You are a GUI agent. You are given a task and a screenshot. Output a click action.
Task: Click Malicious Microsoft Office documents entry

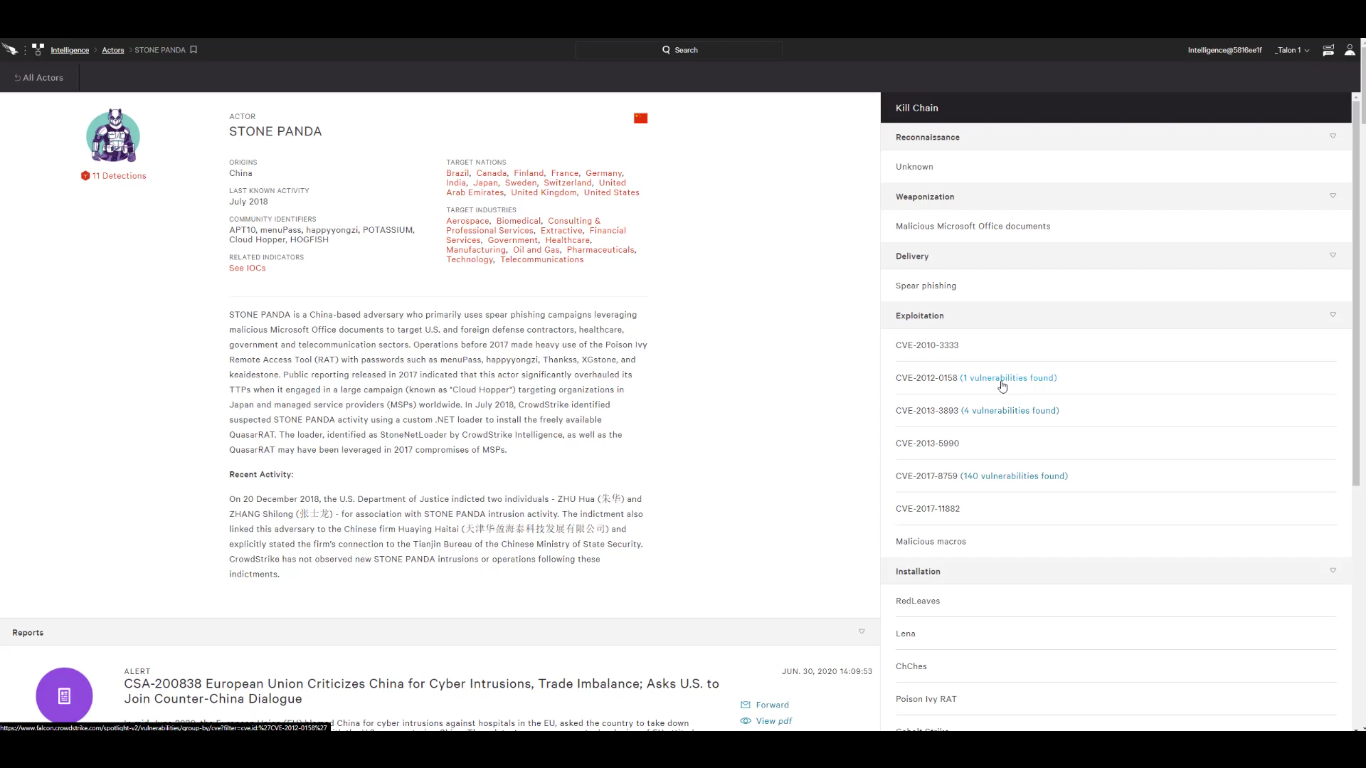(973, 226)
